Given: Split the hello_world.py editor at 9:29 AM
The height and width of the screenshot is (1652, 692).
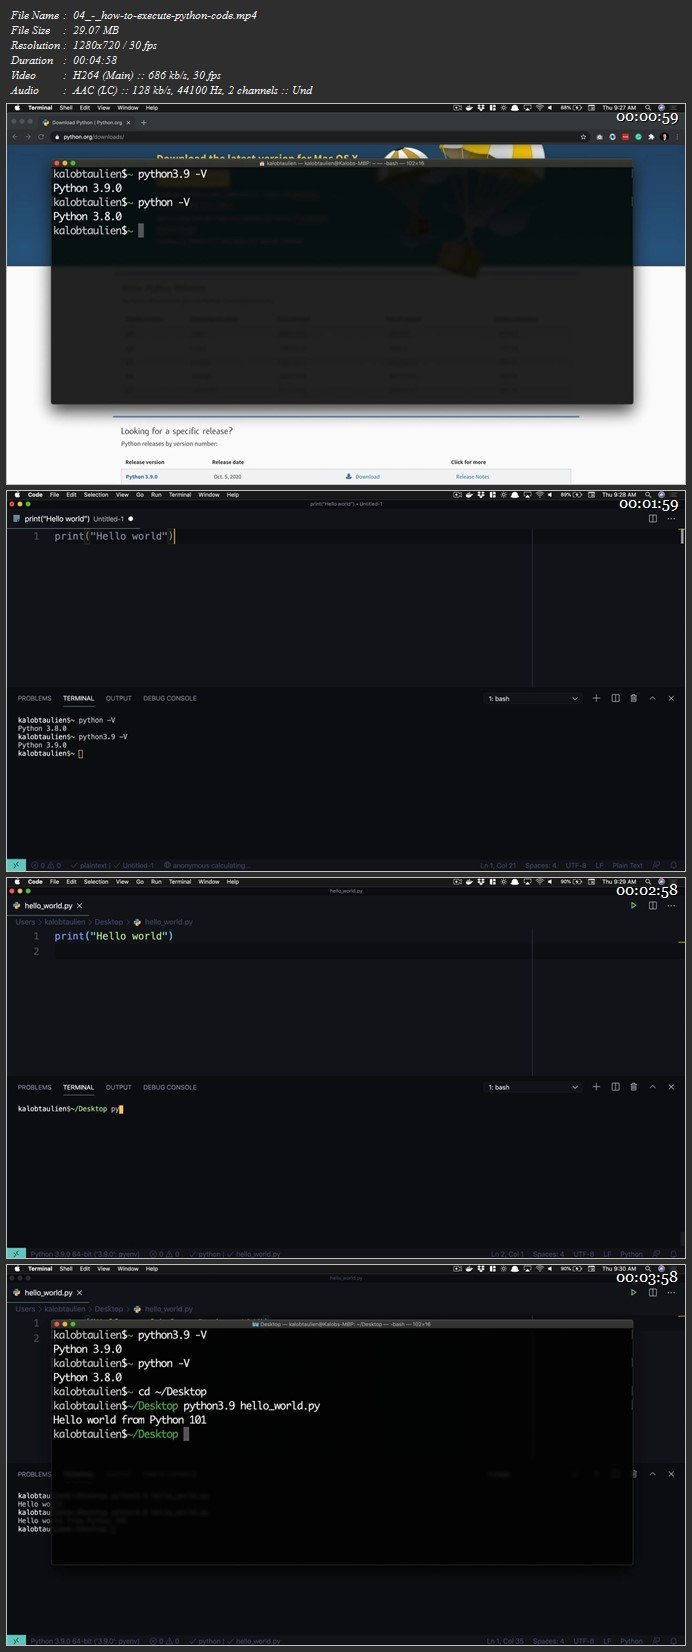Looking at the screenshot, I should pos(653,905).
